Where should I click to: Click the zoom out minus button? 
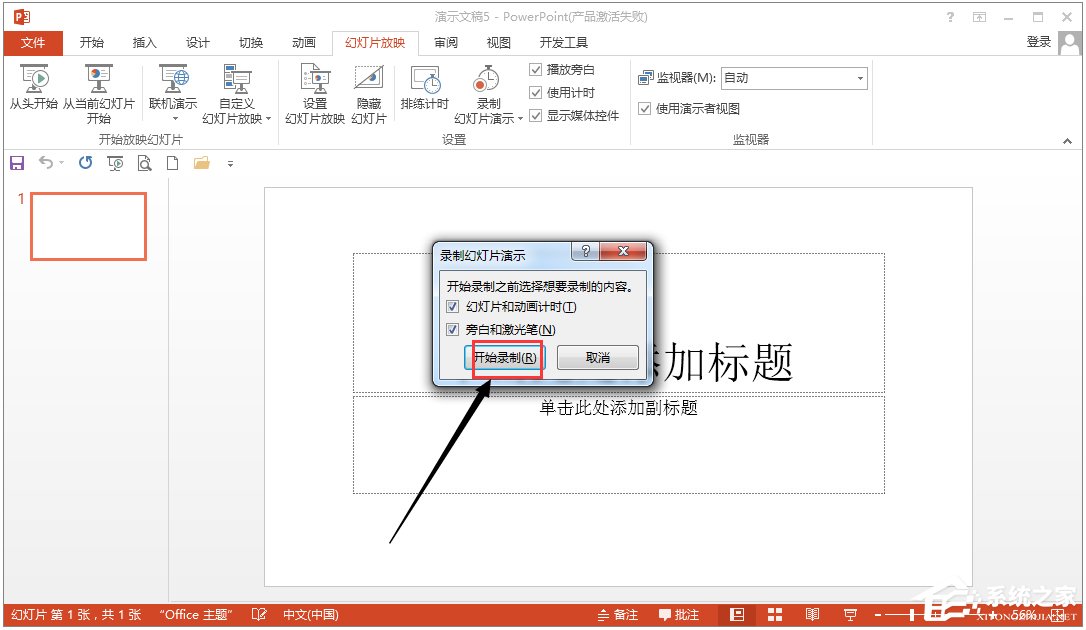[x=878, y=615]
